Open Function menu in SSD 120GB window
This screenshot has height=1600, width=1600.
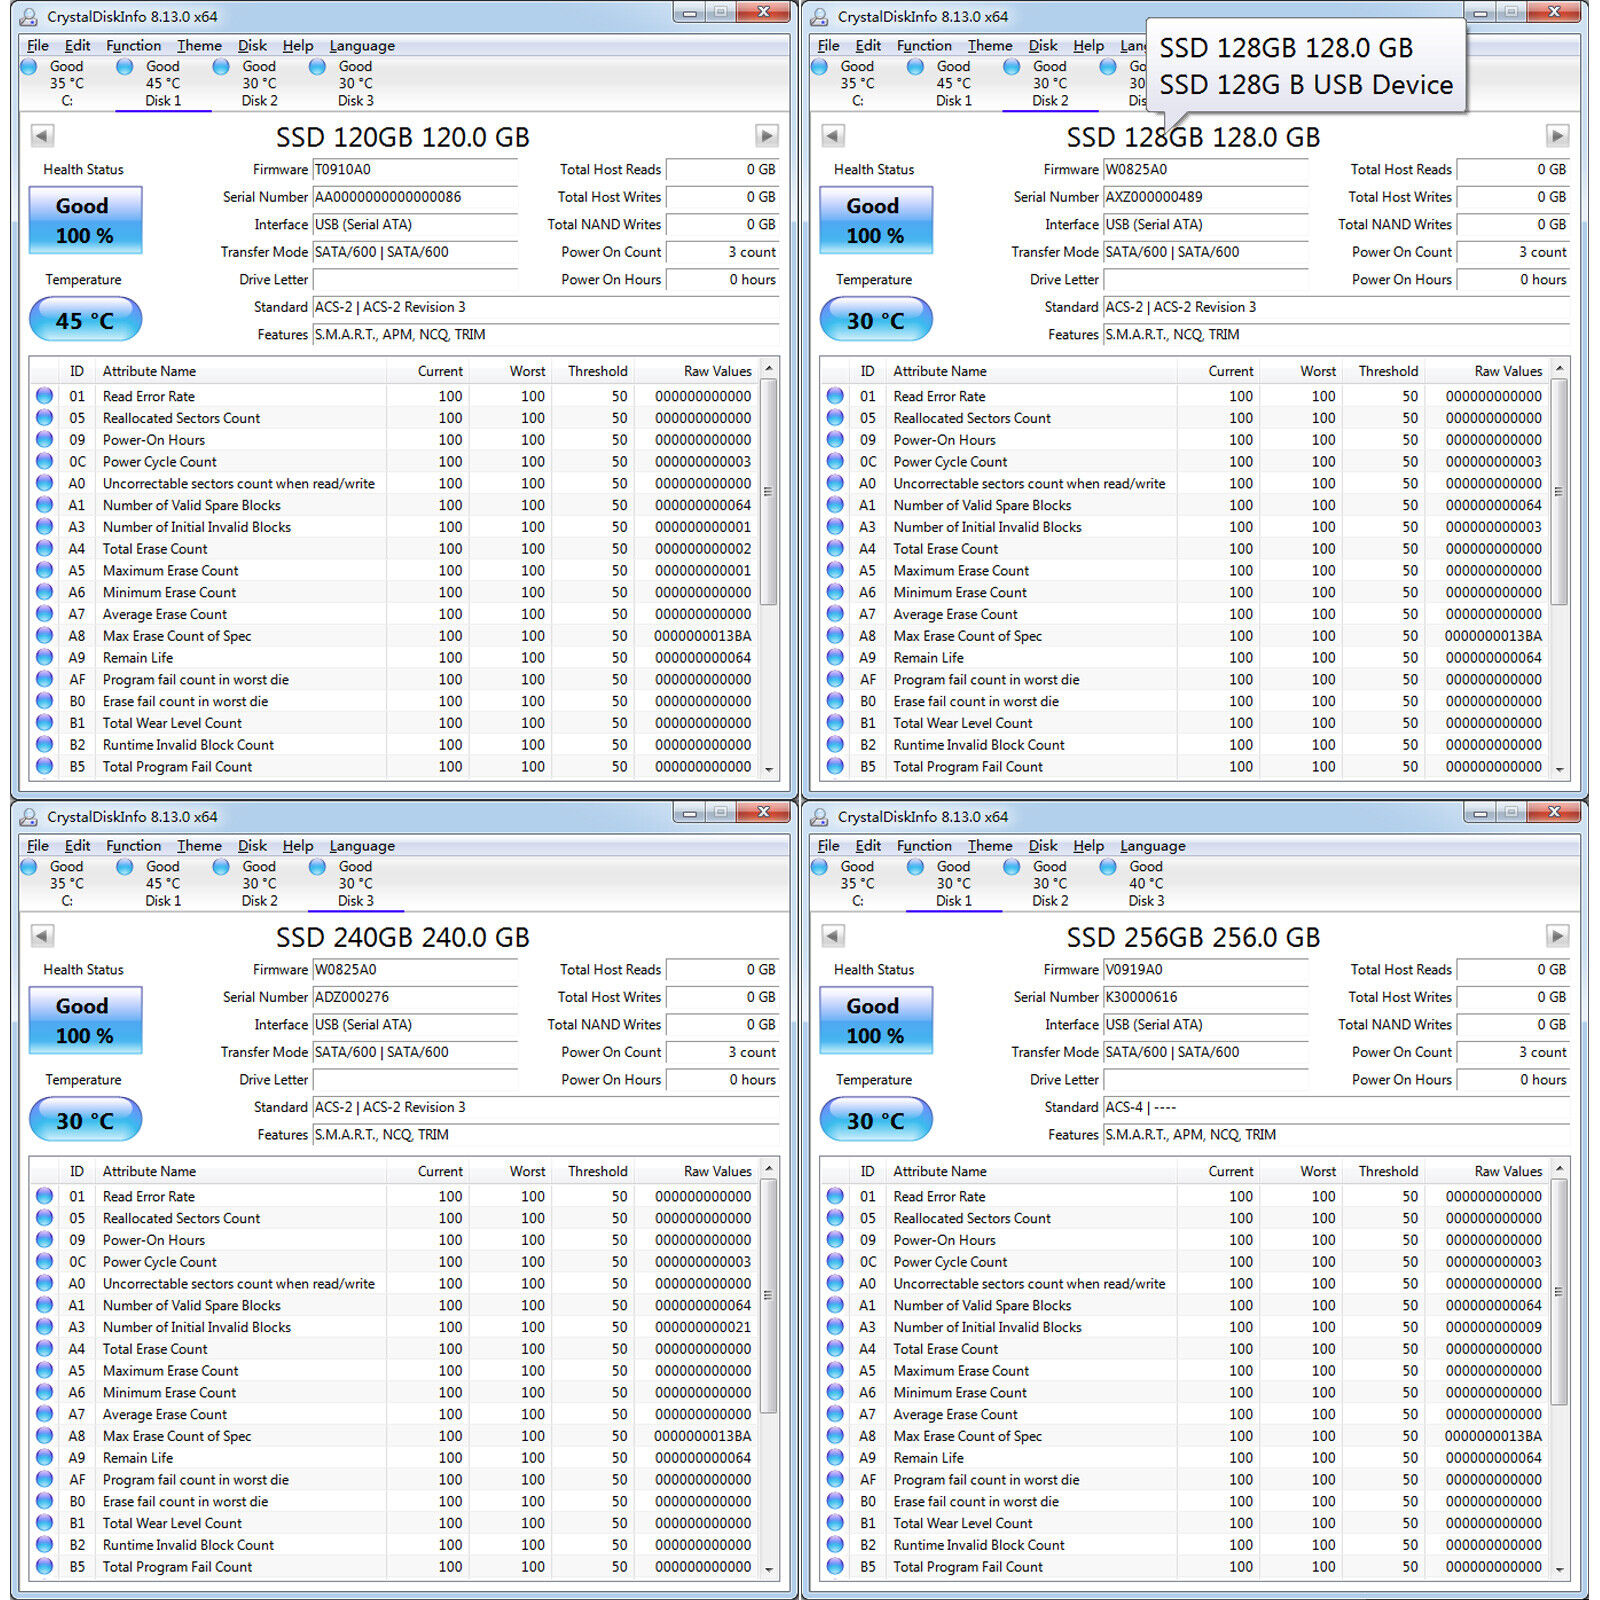133,46
